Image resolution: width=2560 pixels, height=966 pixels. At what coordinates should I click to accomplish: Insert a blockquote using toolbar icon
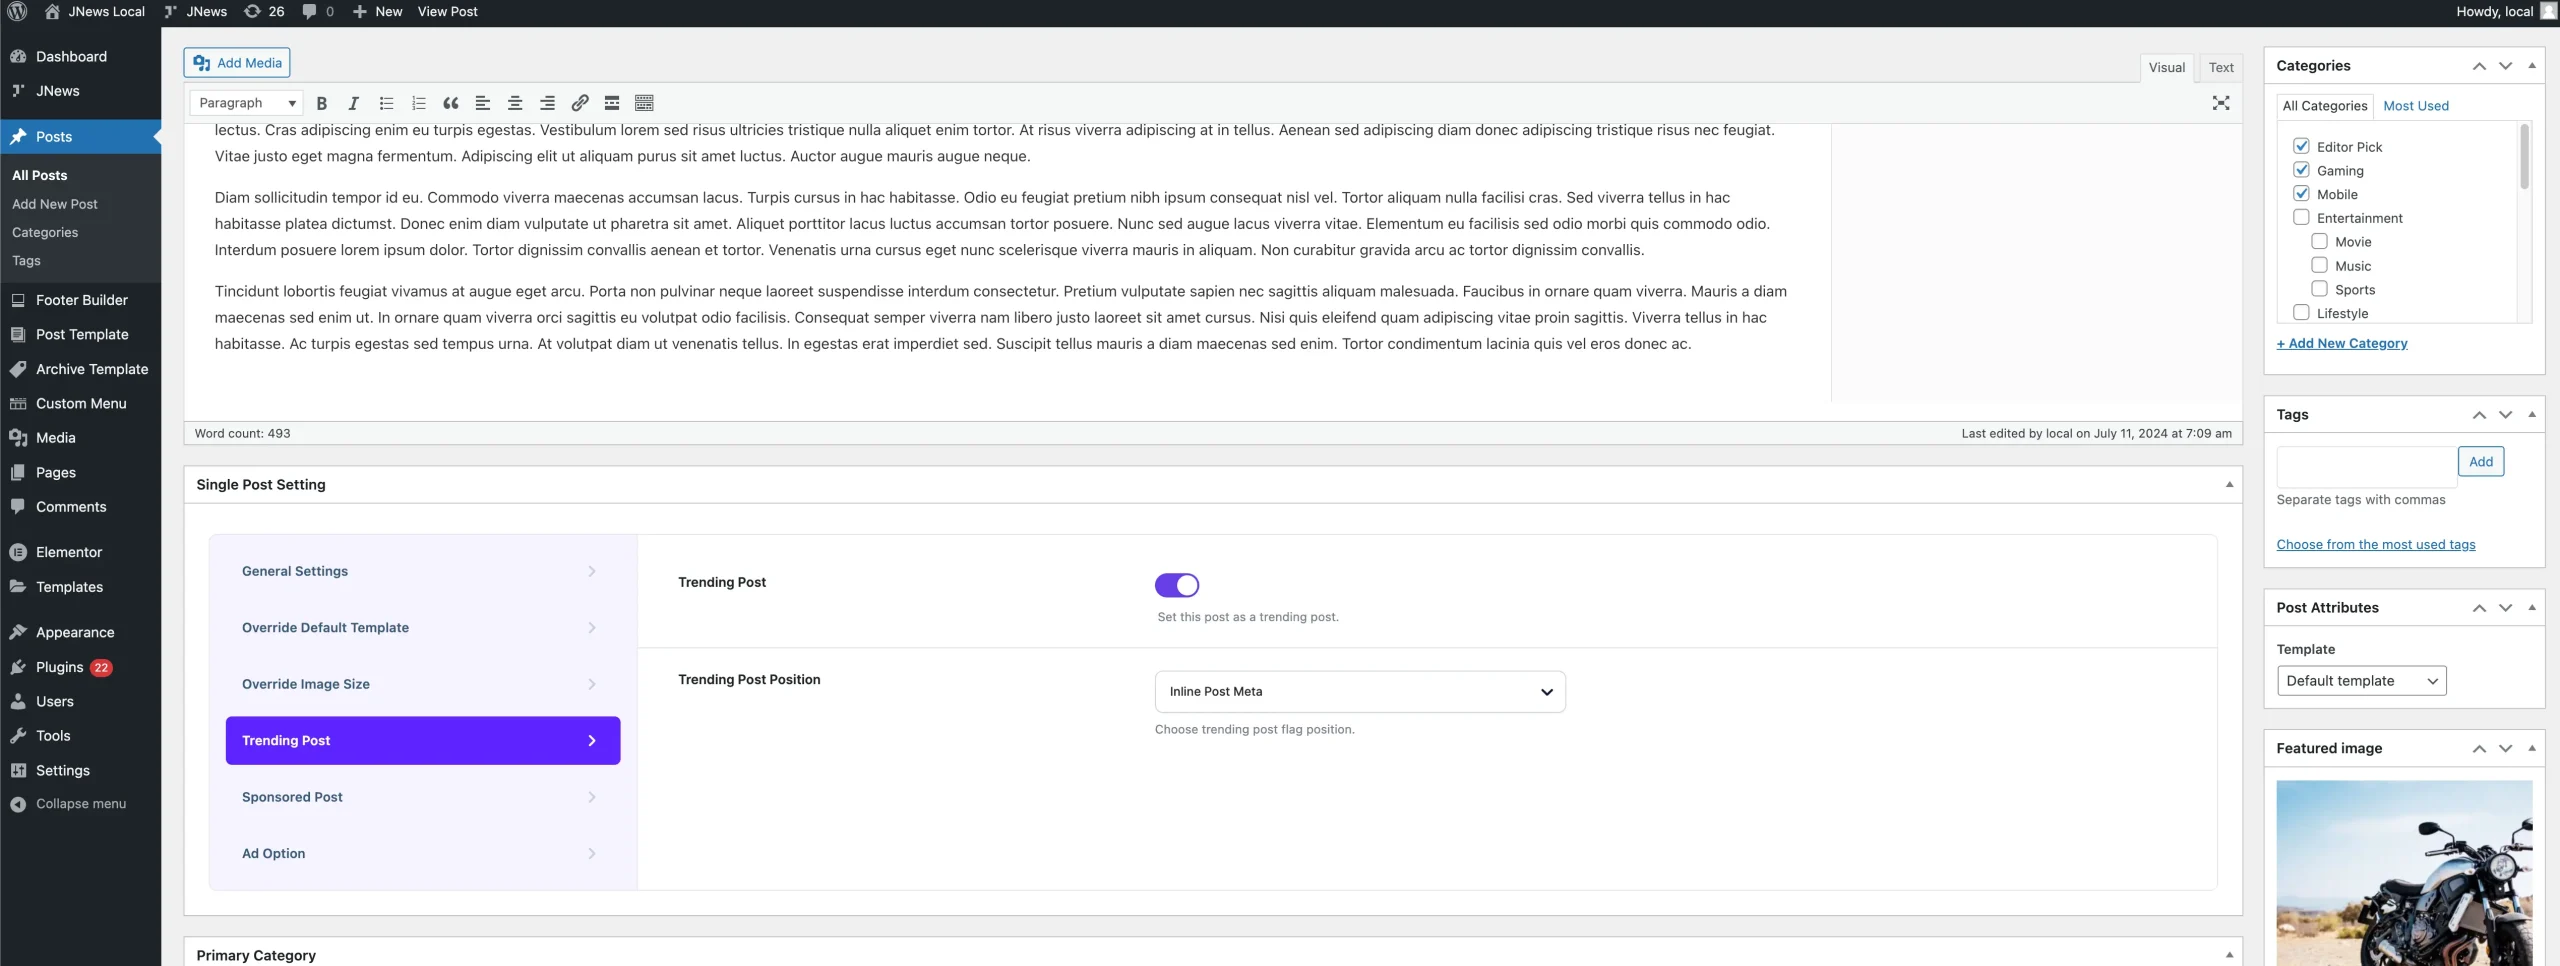point(451,103)
